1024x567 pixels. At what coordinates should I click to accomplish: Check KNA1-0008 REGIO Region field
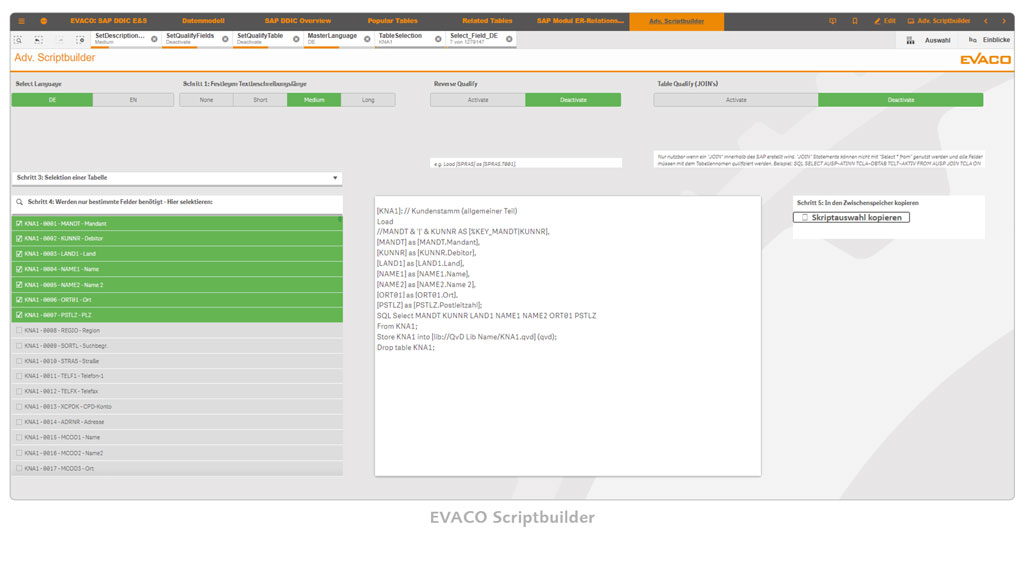(177, 331)
